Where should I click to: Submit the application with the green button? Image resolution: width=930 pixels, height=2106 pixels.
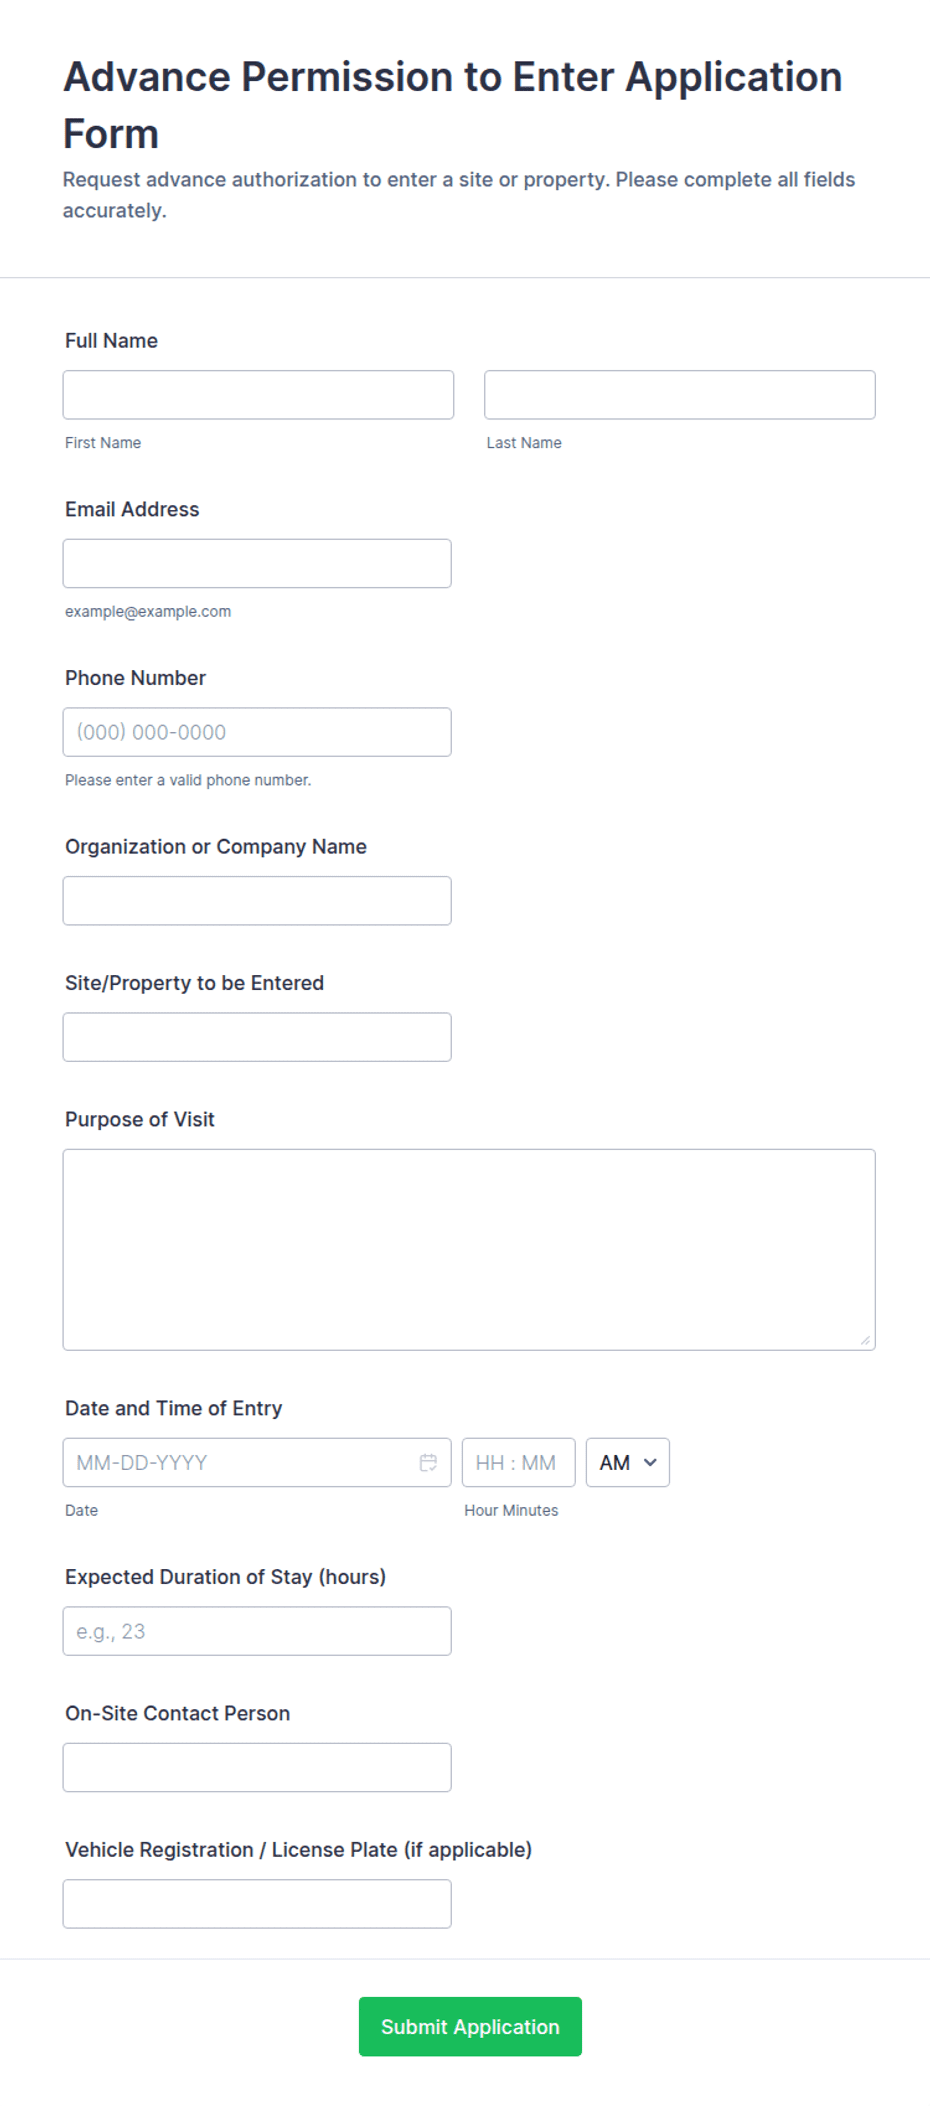coord(470,2026)
